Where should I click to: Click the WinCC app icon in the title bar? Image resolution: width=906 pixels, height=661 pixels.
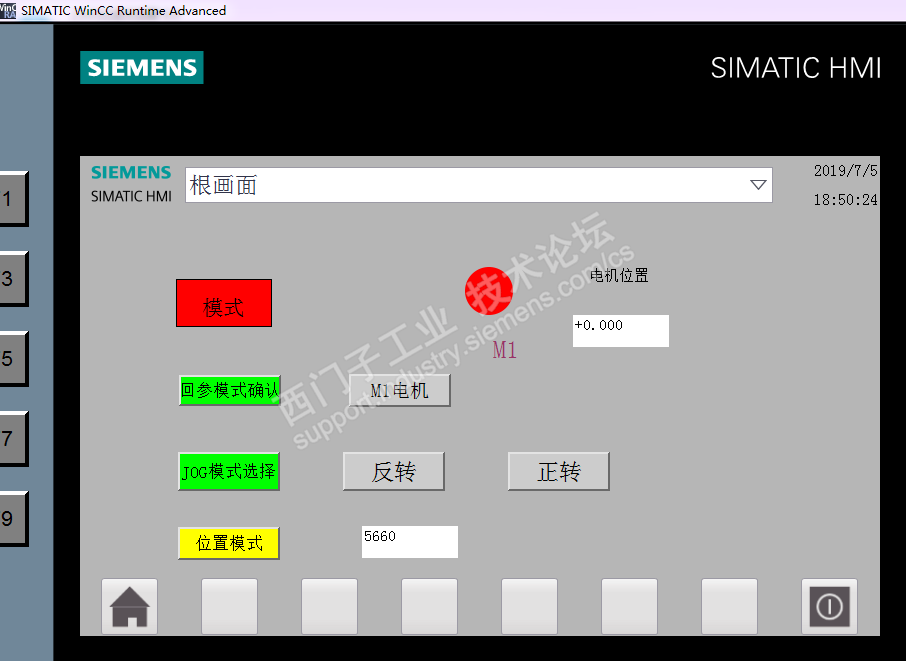(x=8, y=10)
